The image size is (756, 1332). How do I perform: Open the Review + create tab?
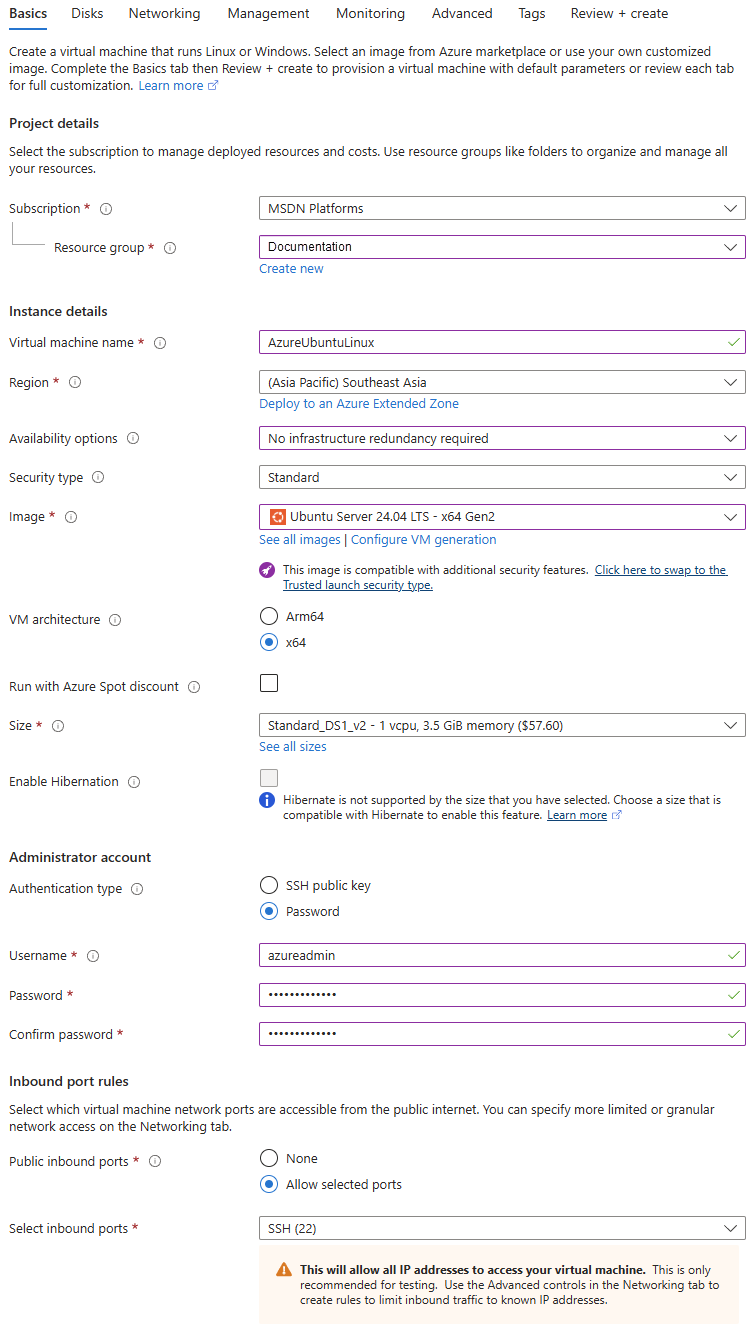point(619,14)
